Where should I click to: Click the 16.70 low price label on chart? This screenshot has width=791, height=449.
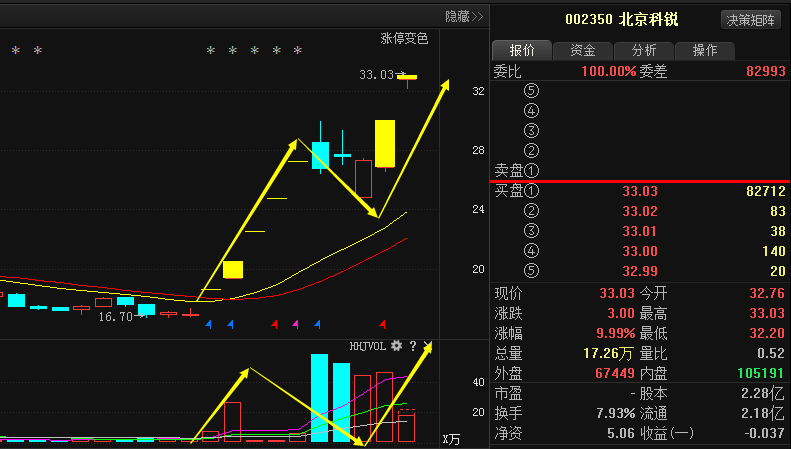pyautogui.click(x=116, y=316)
